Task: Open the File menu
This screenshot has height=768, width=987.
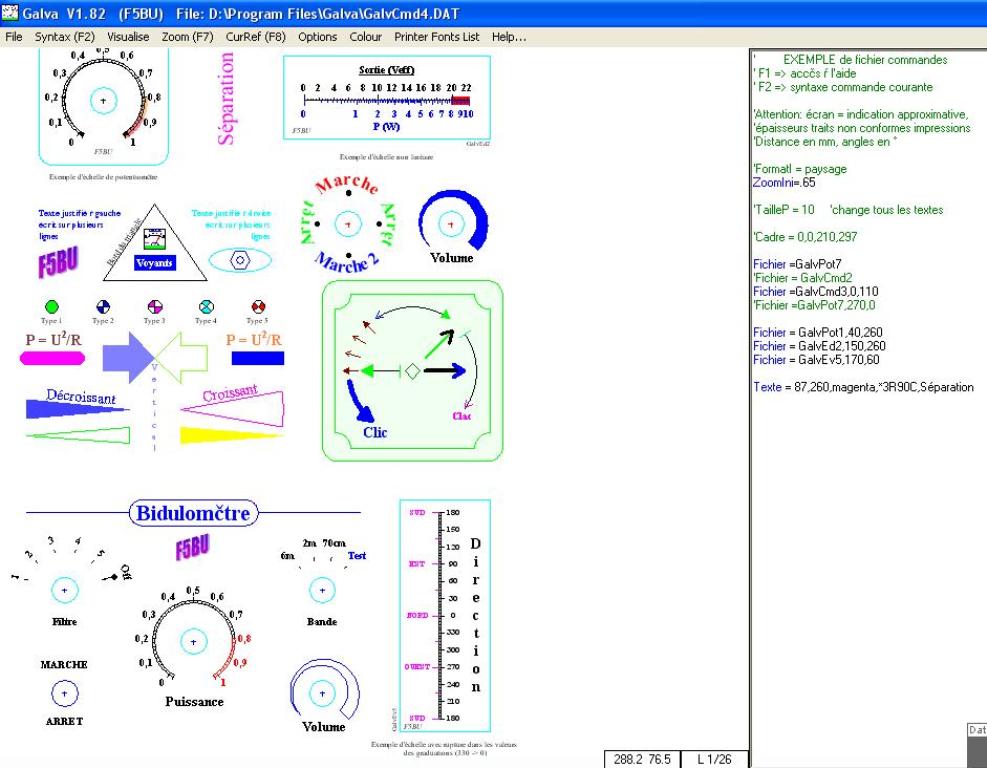Action: [14, 37]
